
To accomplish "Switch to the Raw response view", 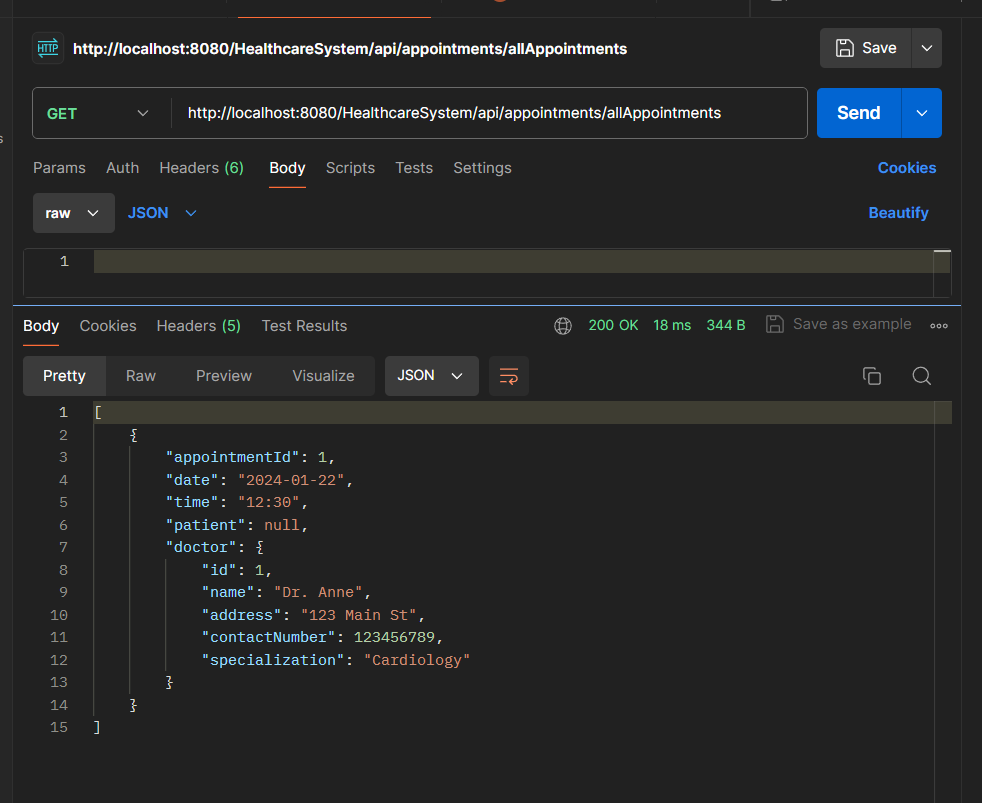I will coord(141,376).
